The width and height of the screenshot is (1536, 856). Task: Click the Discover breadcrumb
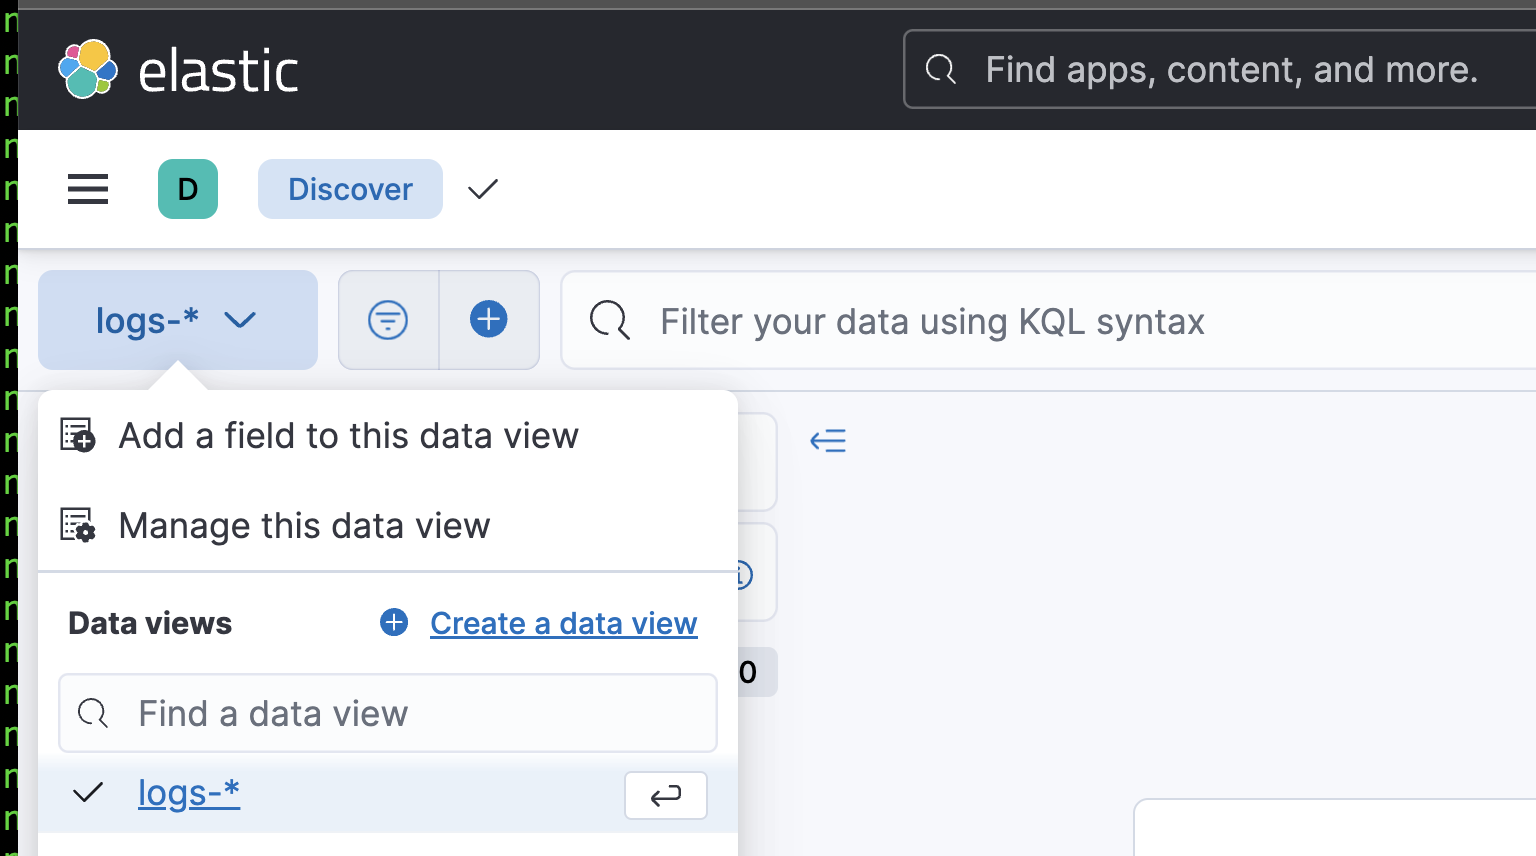tap(350, 189)
